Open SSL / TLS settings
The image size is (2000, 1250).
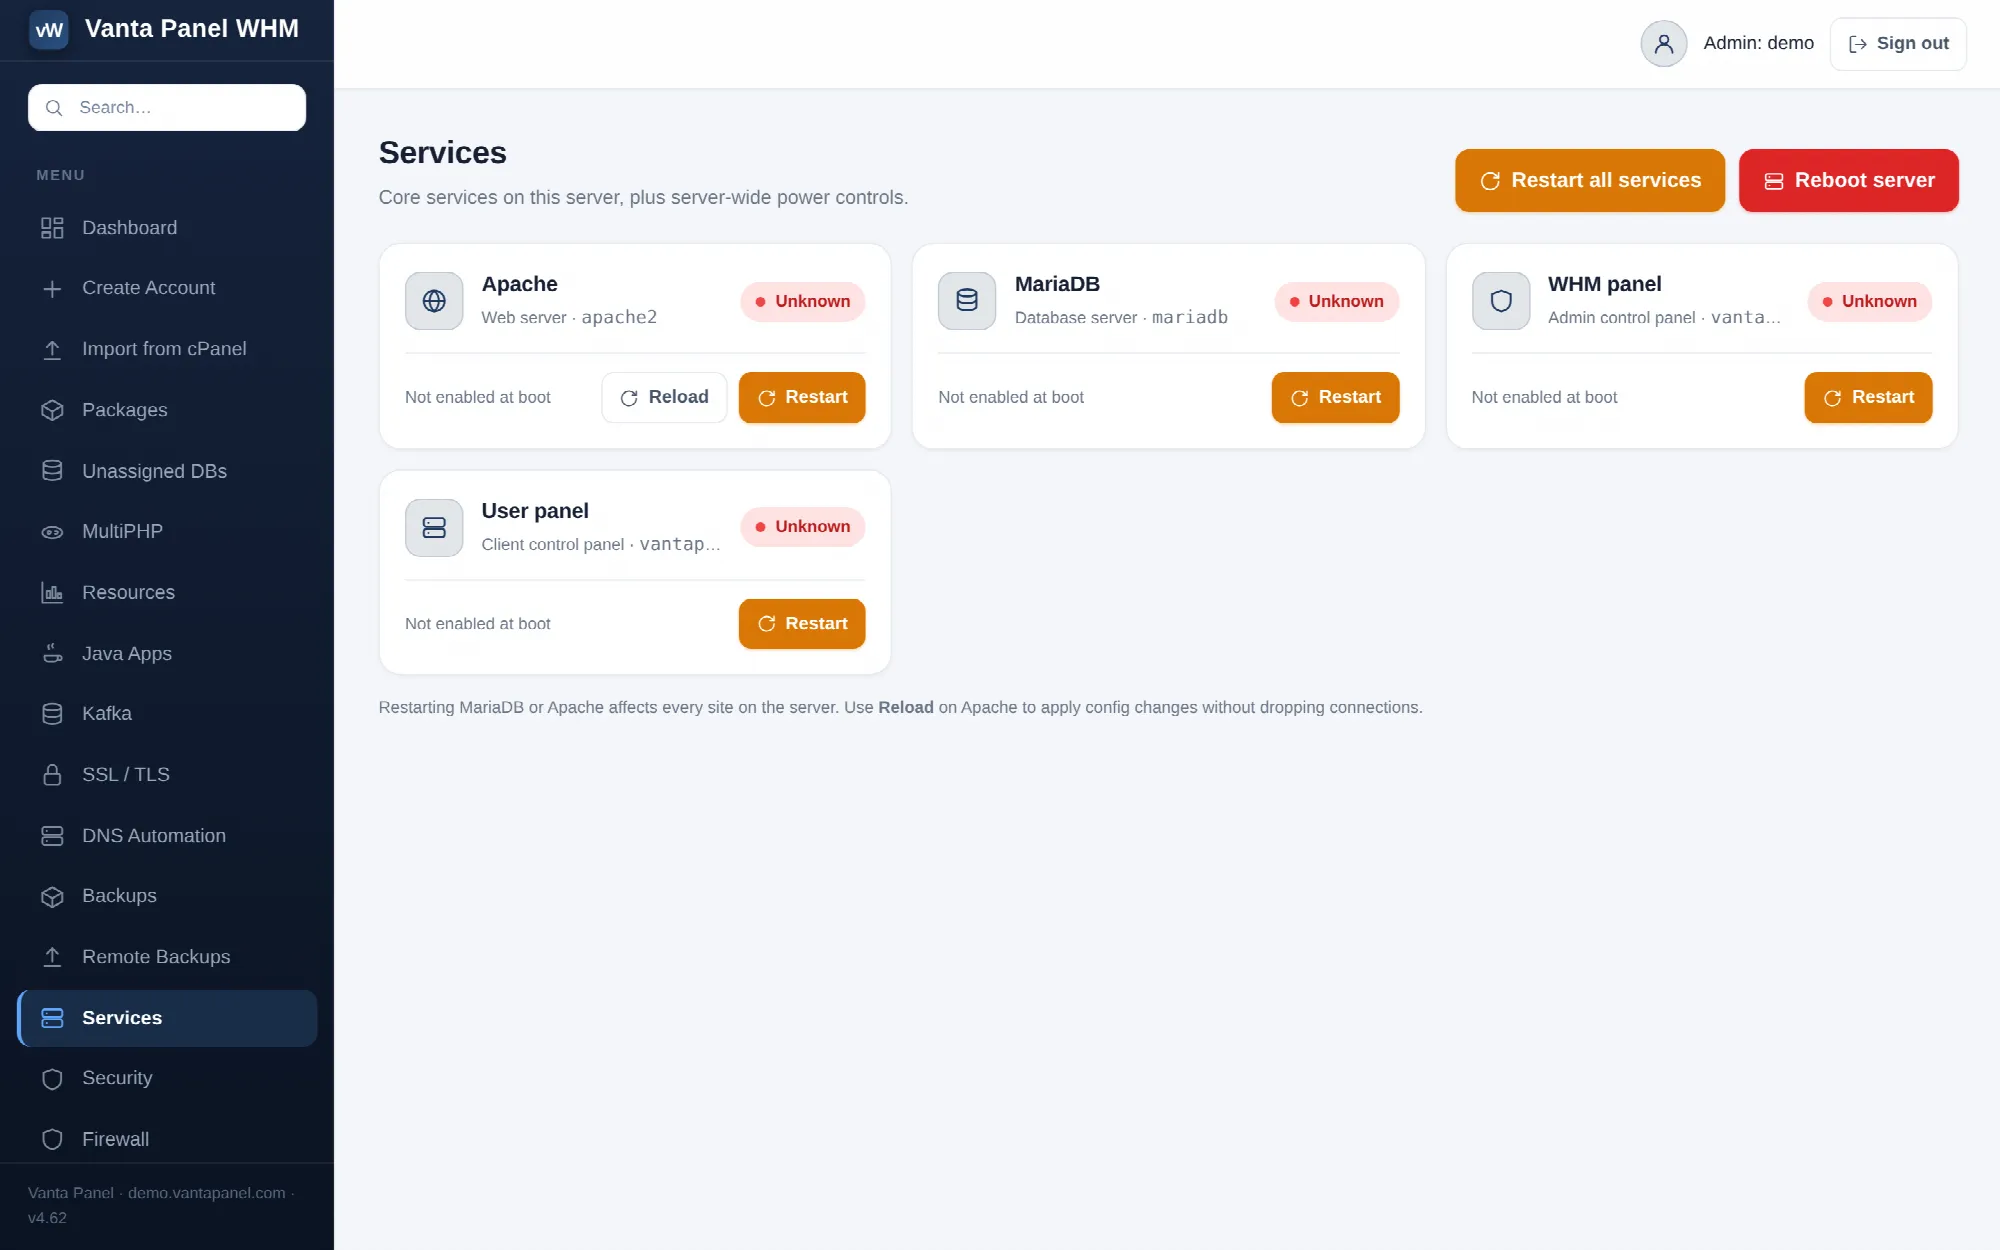[167, 775]
